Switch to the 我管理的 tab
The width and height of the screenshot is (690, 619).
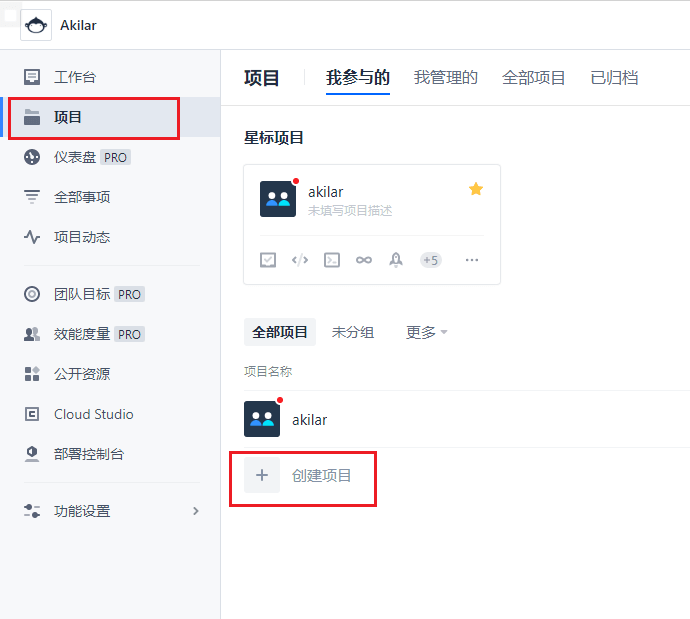446,78
